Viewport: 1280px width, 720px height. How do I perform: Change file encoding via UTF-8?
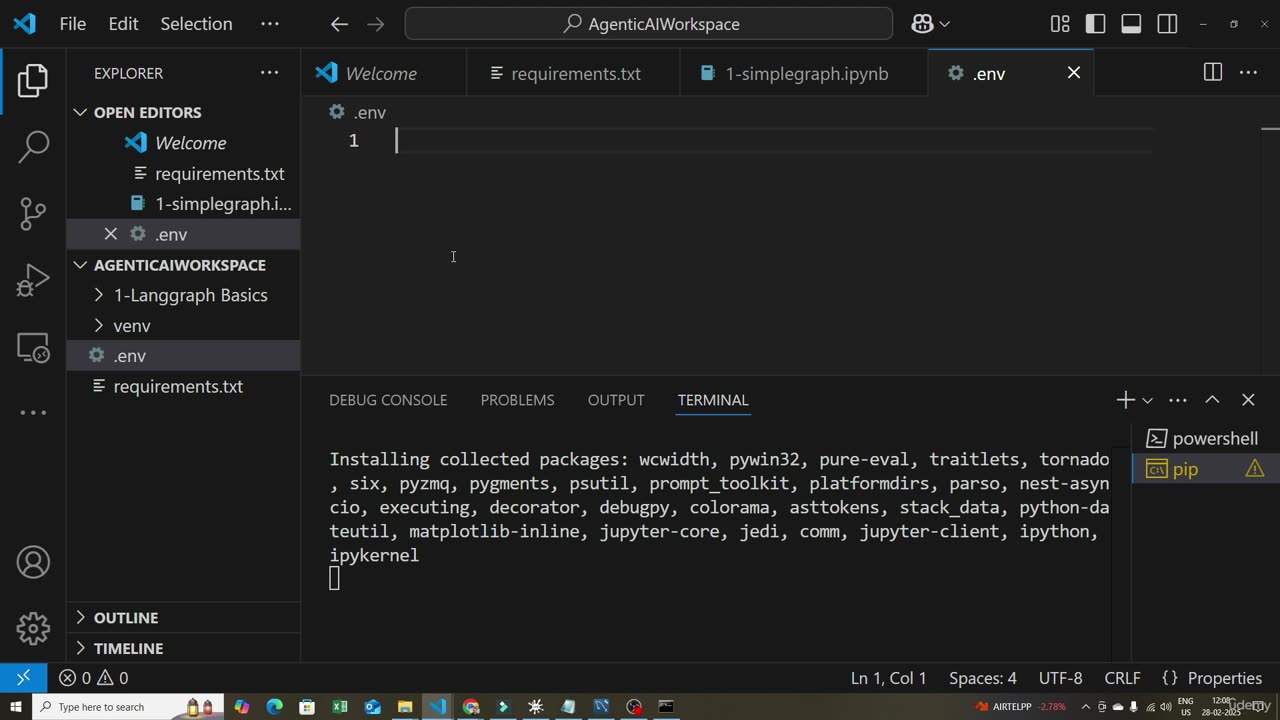(x=1061, y=678)
